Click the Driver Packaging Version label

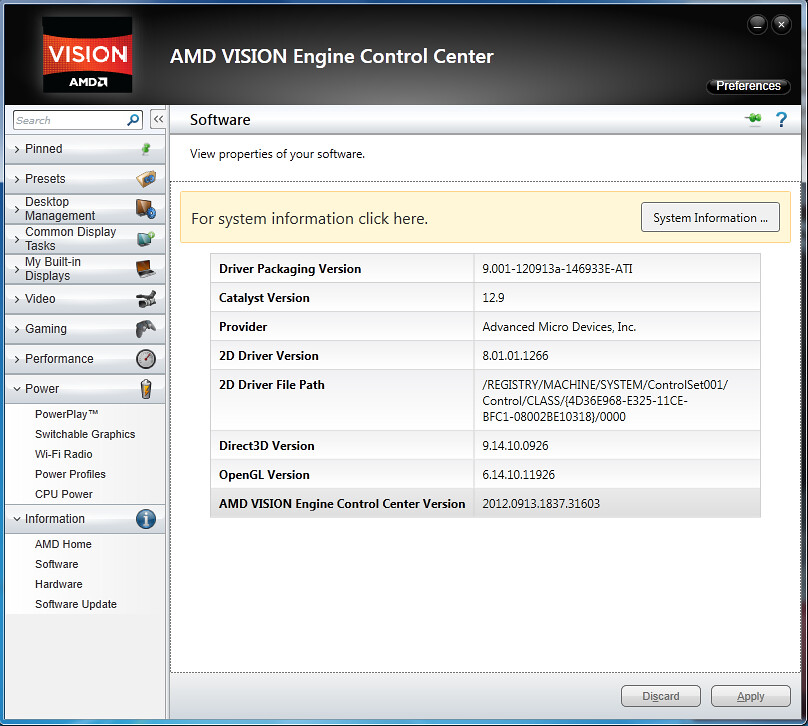(290, 269)
